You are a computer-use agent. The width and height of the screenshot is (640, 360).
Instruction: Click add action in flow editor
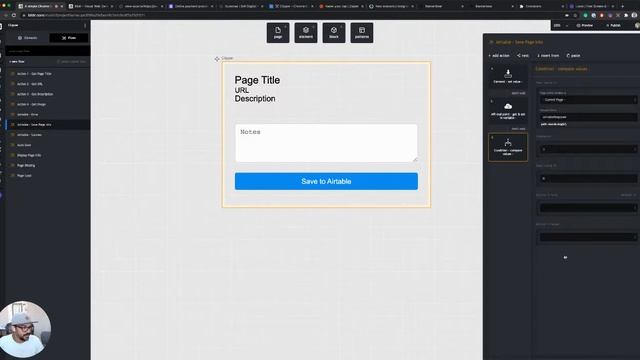tap(499, 56)
